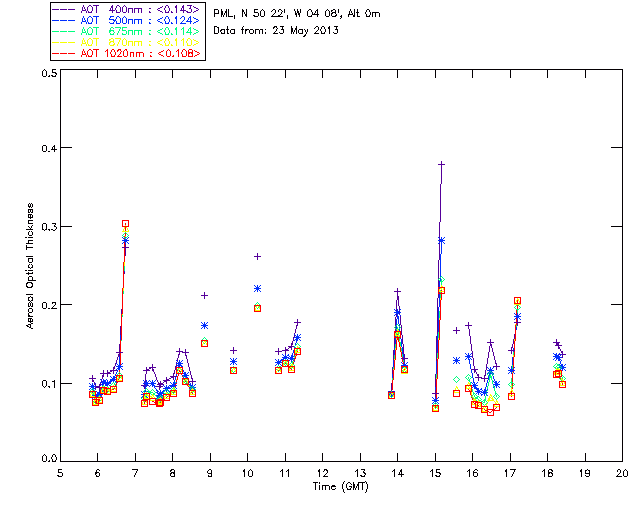Click the x-axis label 17

pyautogui.click(x=510, y=473)
